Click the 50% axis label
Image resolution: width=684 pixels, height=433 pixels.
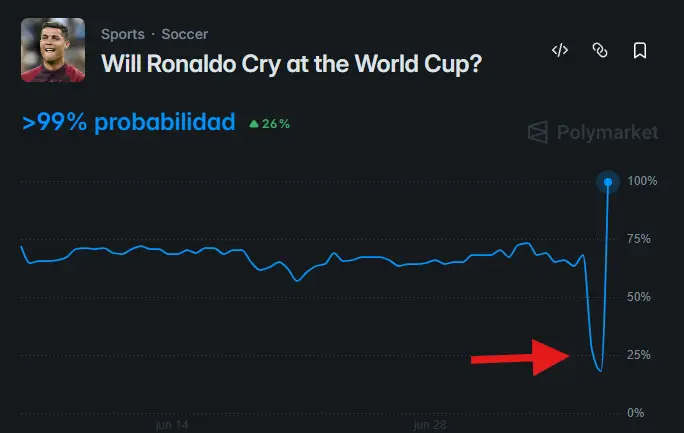[639, 297]
